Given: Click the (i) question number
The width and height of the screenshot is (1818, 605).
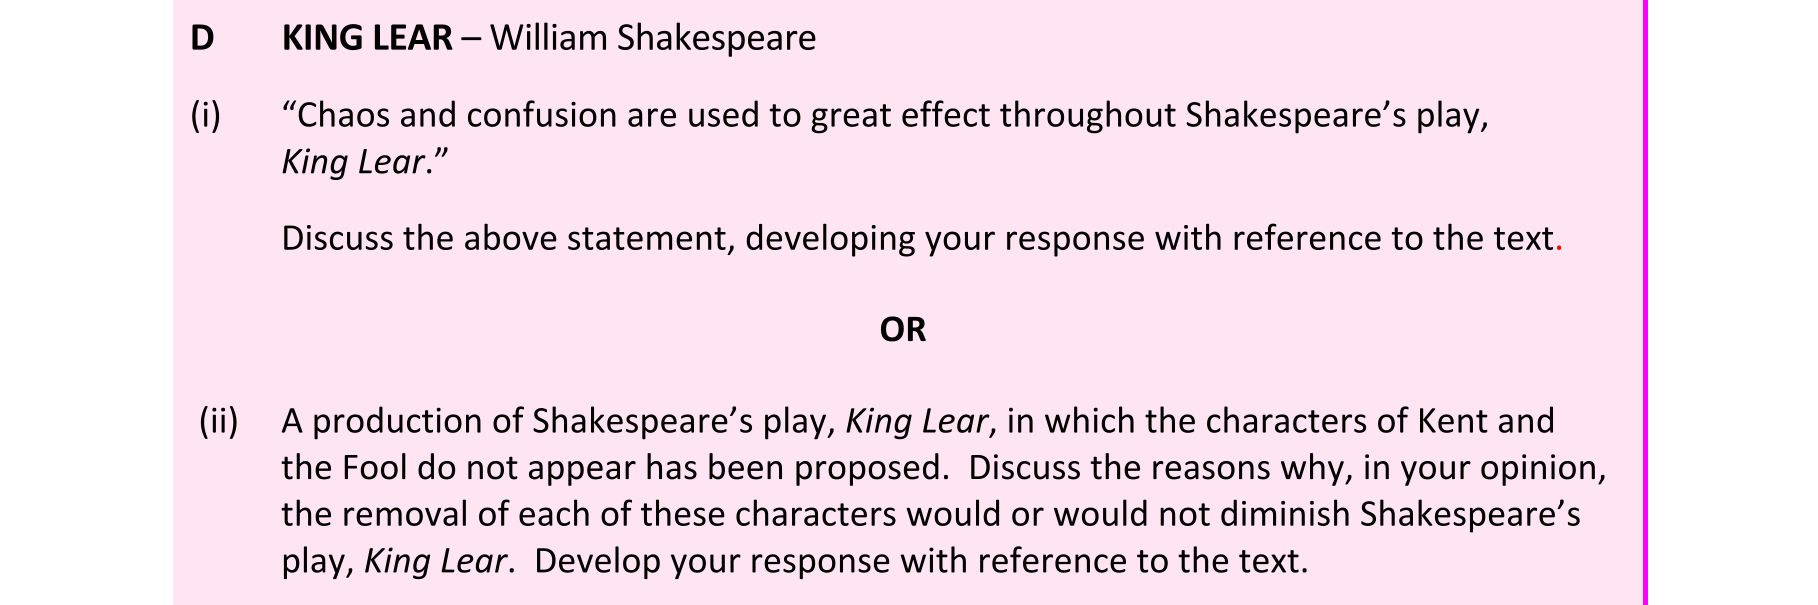Looking at the screenshot, I should pos(205,115).
